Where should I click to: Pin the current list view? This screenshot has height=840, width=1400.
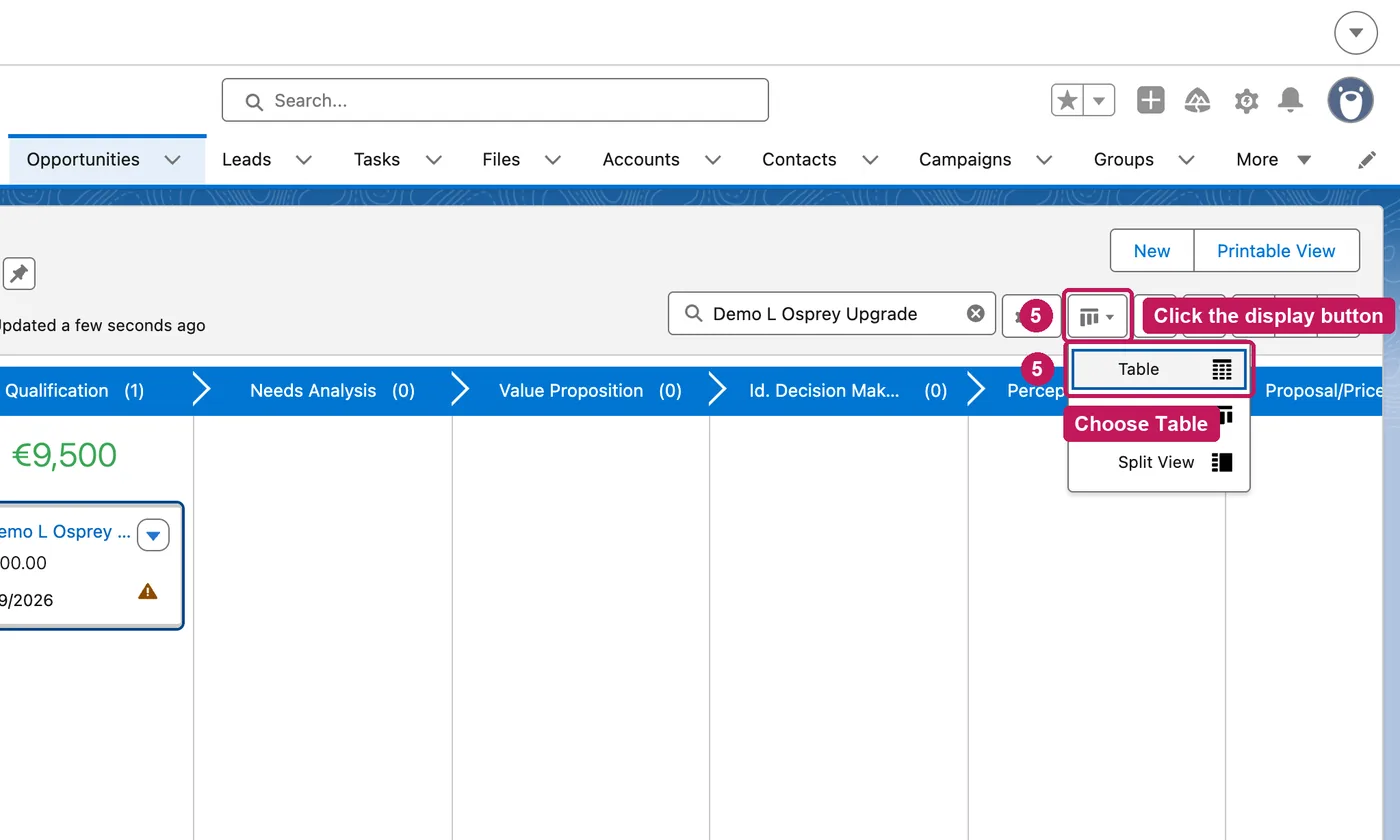click(x=18, y=273)
